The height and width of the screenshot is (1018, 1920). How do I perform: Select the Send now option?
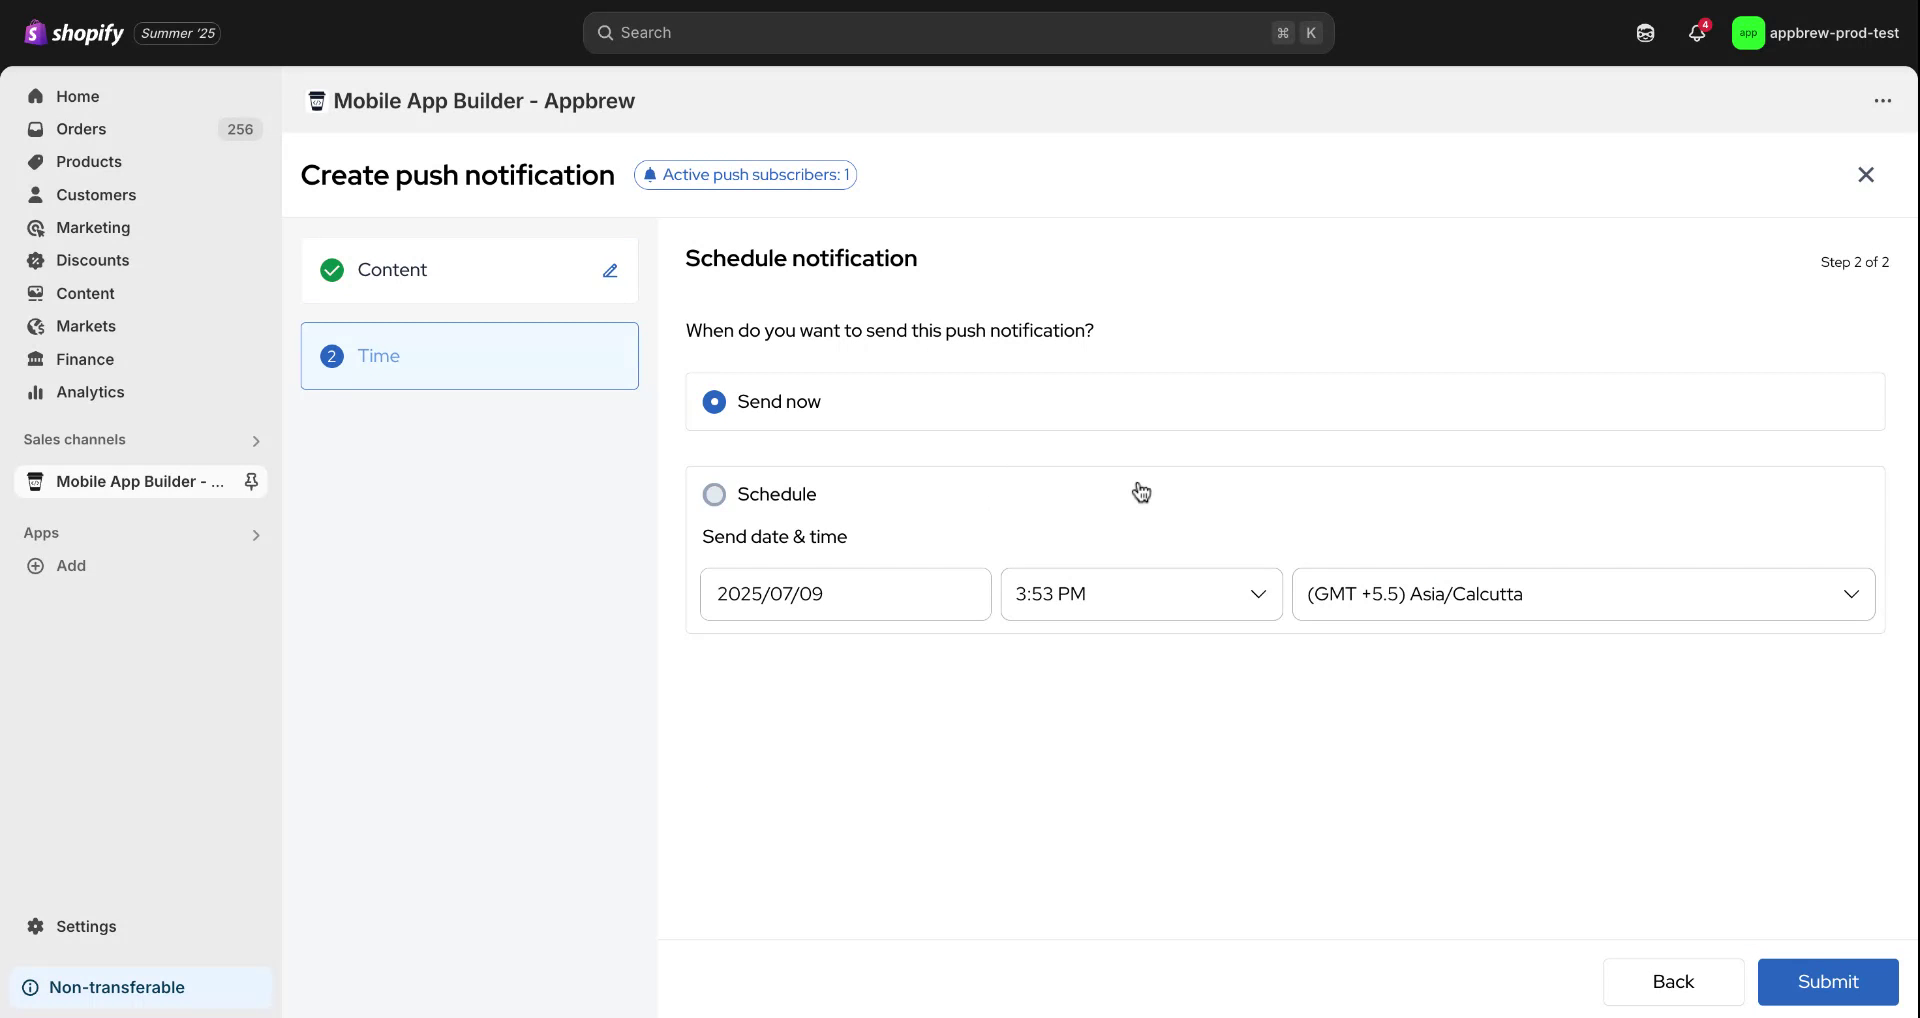pyautogui.click(x=714, y=401)
